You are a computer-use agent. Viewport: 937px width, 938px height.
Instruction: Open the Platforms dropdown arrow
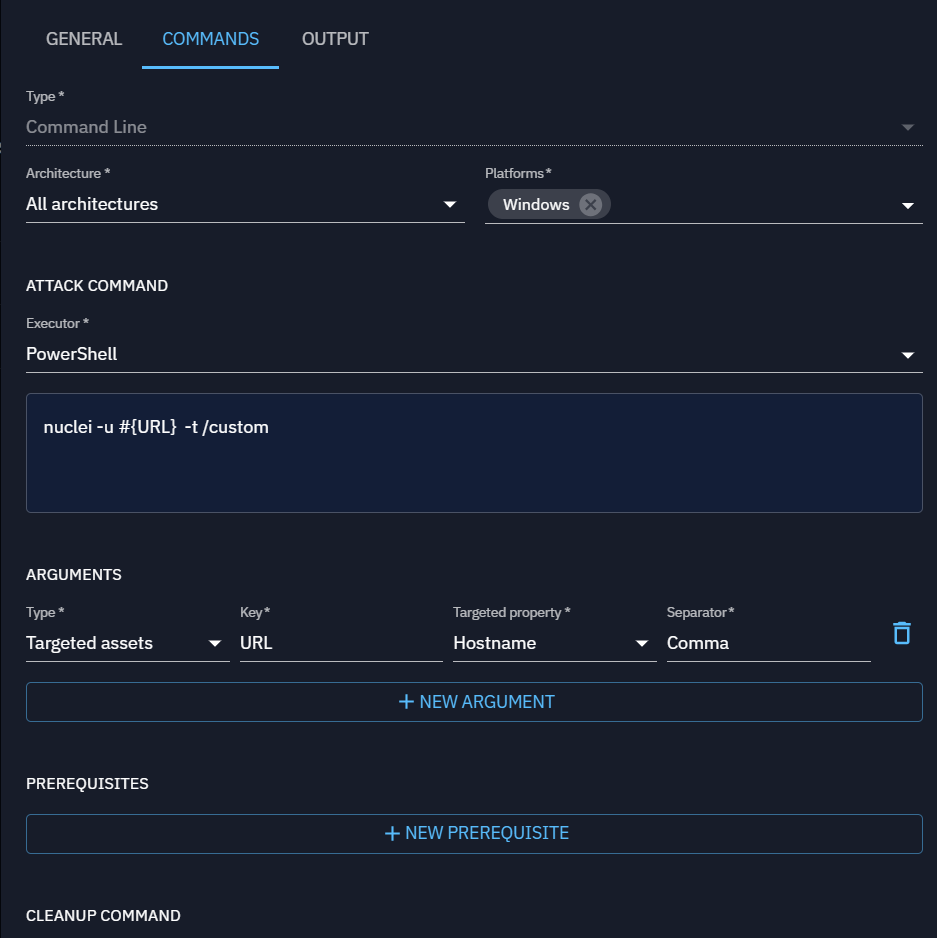tap(907, 205)
